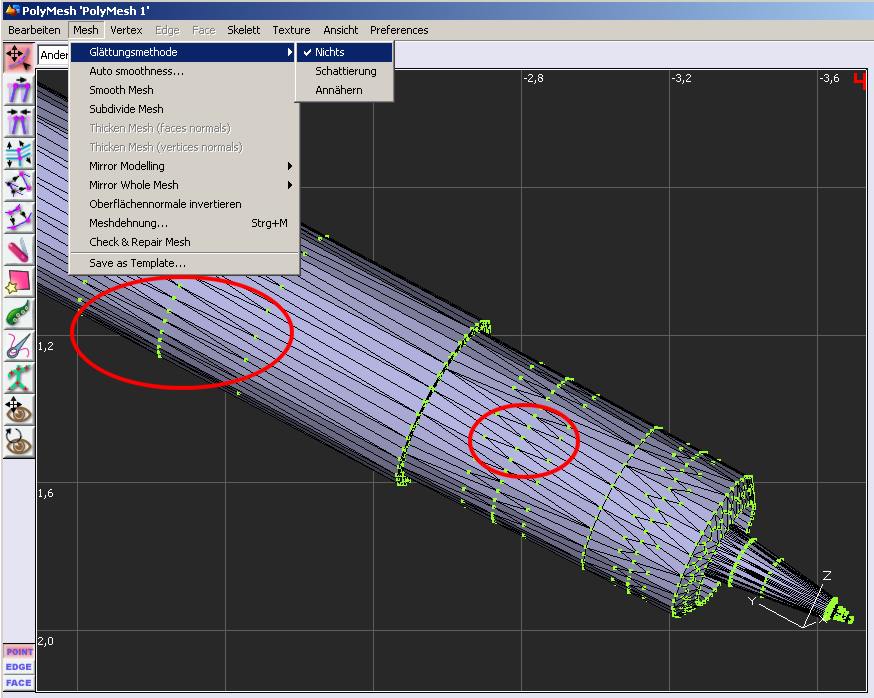Viewport: 874px width, 698px height.
Task: Switch to EDGE selection mode
Action: 19,667
